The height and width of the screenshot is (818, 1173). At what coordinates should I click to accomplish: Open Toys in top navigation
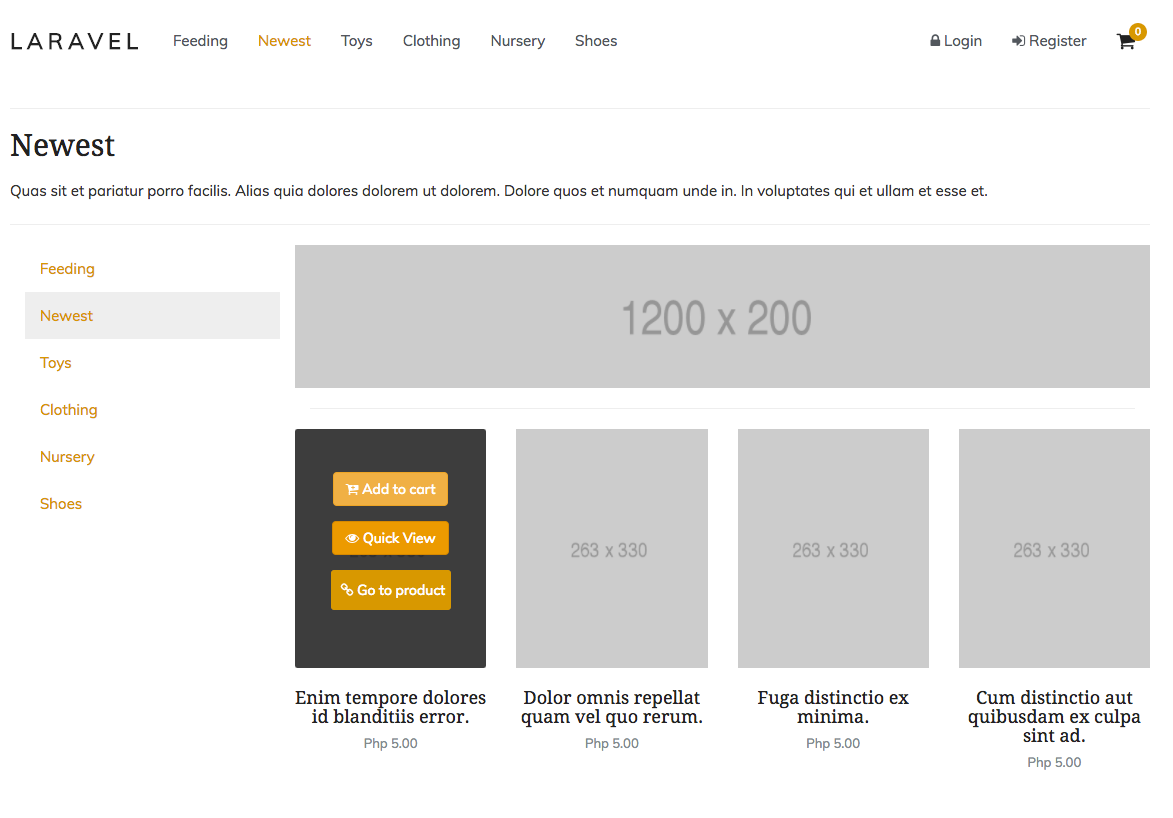357,41
